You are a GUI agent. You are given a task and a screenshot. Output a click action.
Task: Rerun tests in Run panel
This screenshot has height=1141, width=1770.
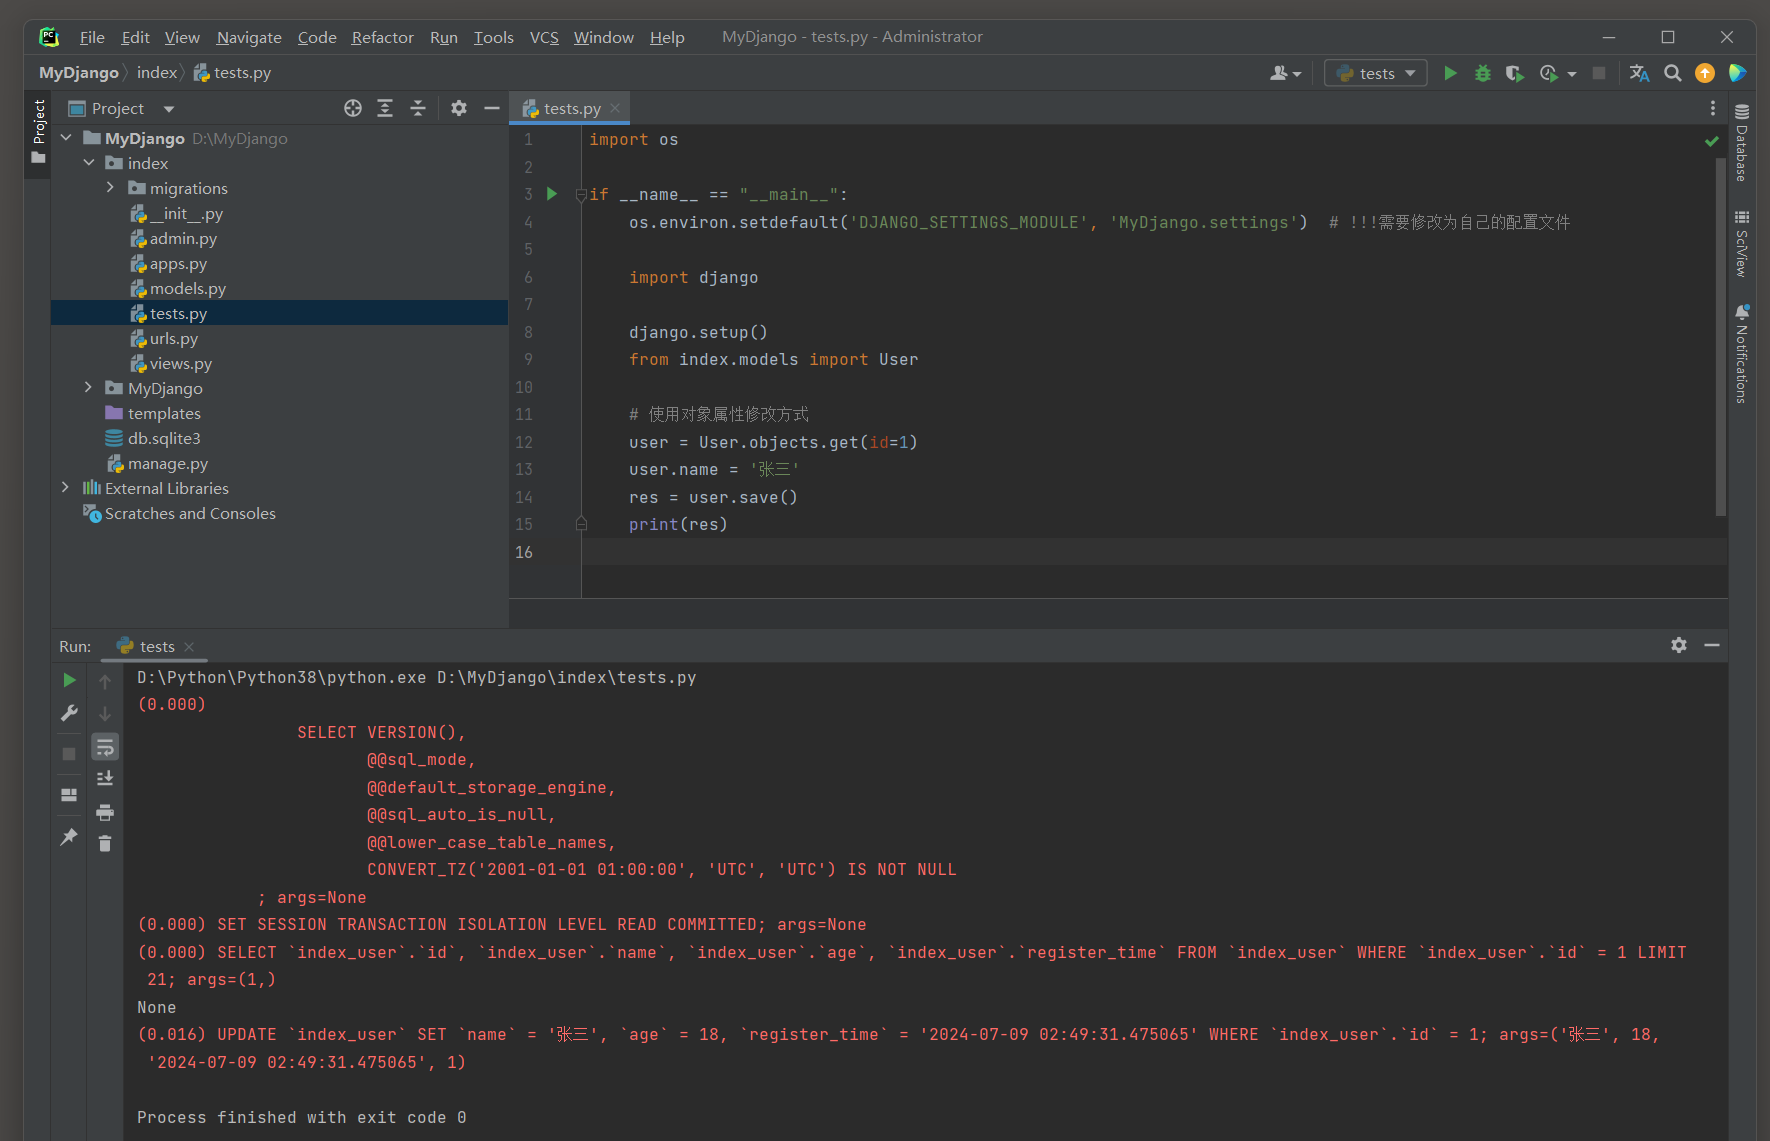tap(69, 680)
